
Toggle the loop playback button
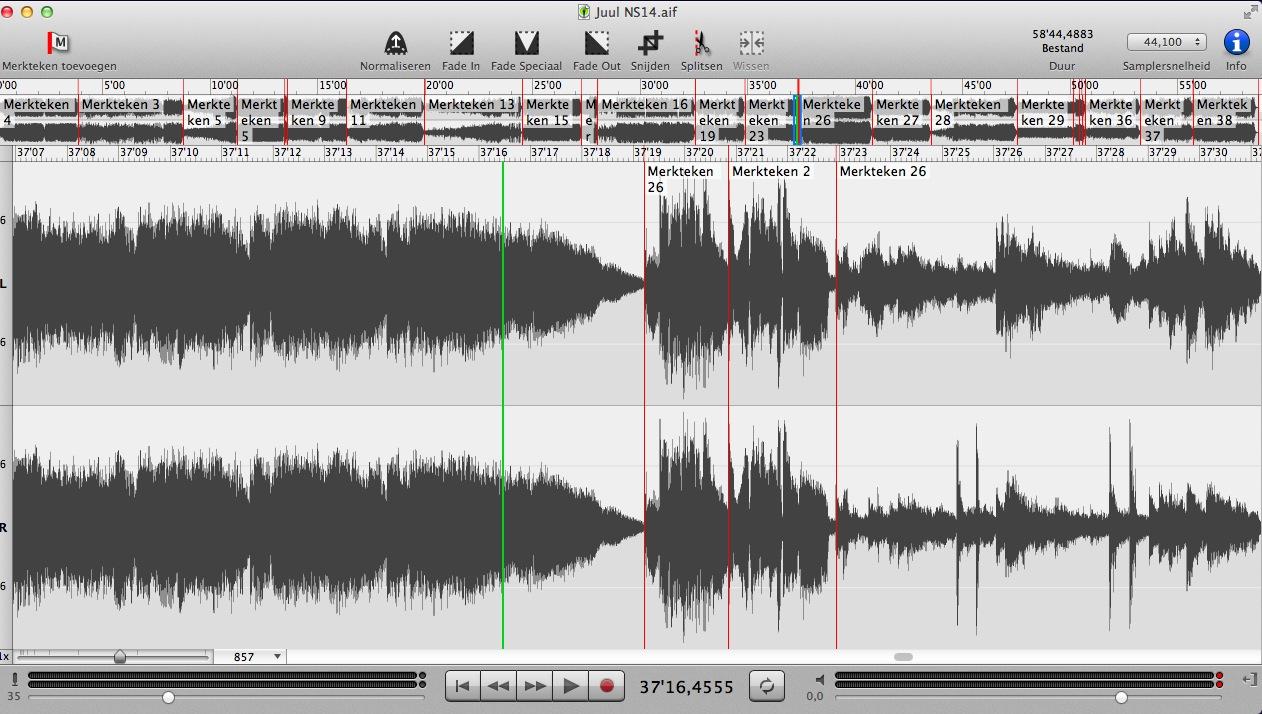coord(766,686)
